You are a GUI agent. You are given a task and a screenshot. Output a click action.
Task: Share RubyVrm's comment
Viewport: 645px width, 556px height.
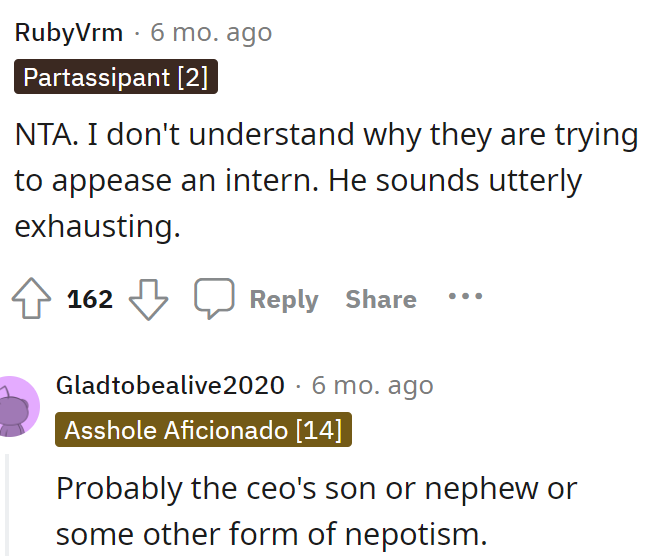pos(380,299)
